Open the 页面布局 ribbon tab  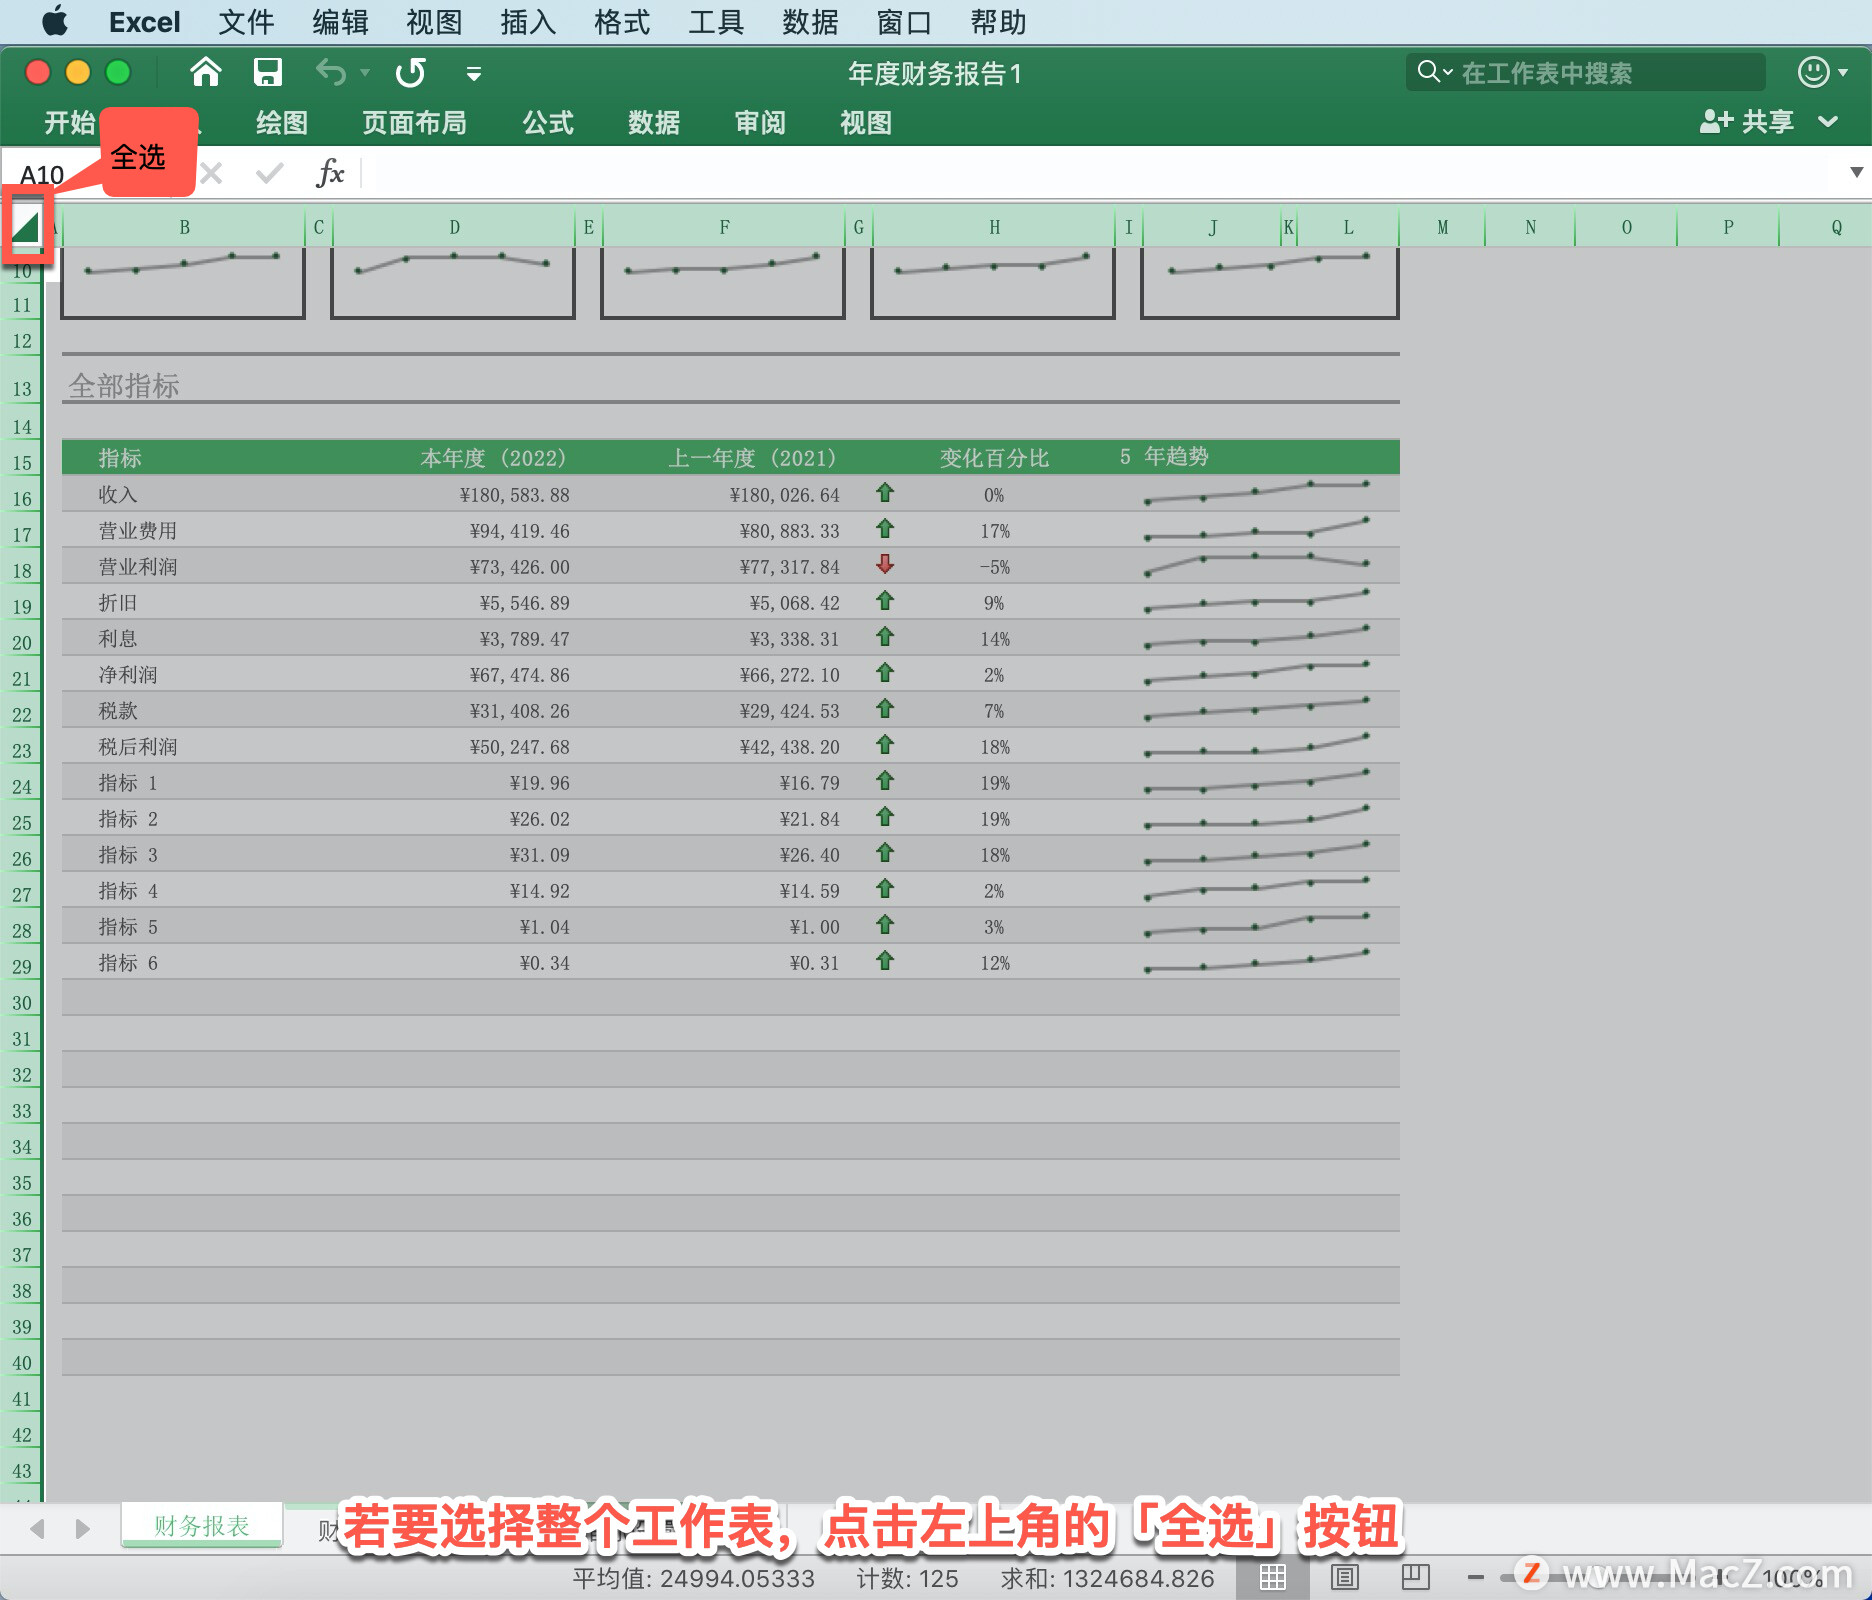414,123
